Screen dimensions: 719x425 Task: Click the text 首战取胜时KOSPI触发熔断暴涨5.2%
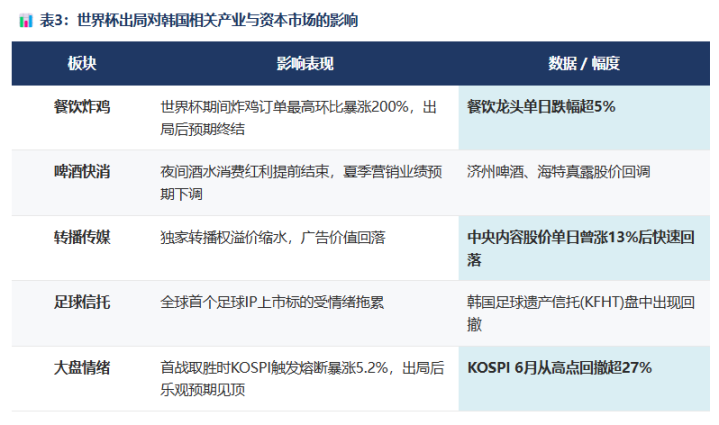[x=274, y=368]
